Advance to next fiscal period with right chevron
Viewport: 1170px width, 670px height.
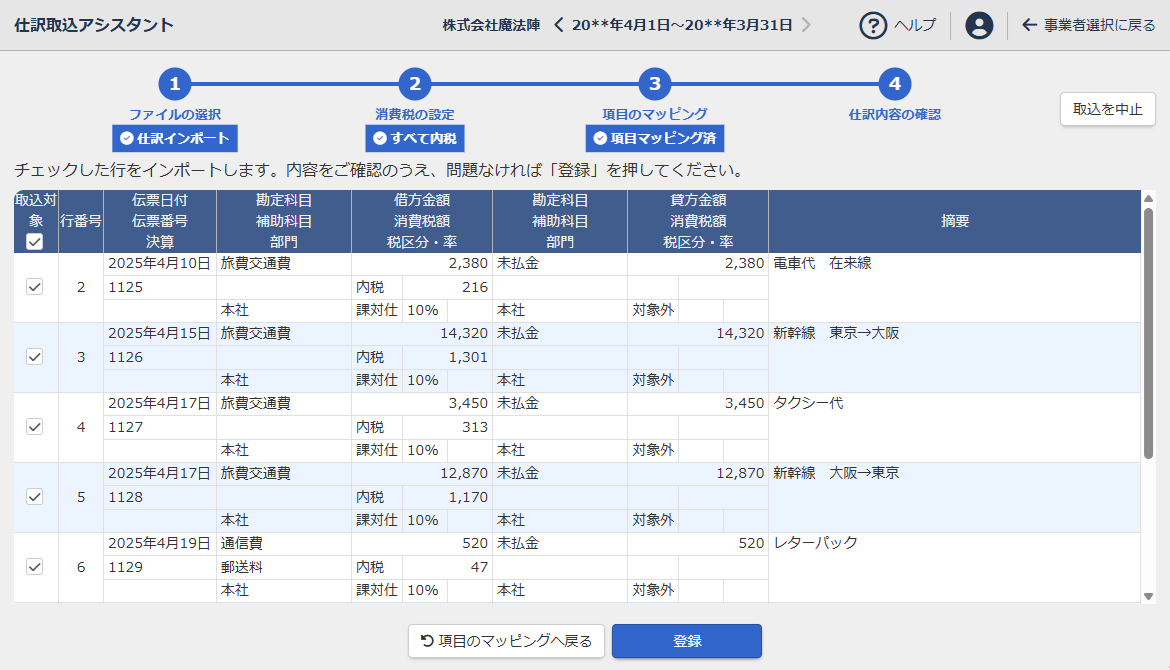coord(806,25)
